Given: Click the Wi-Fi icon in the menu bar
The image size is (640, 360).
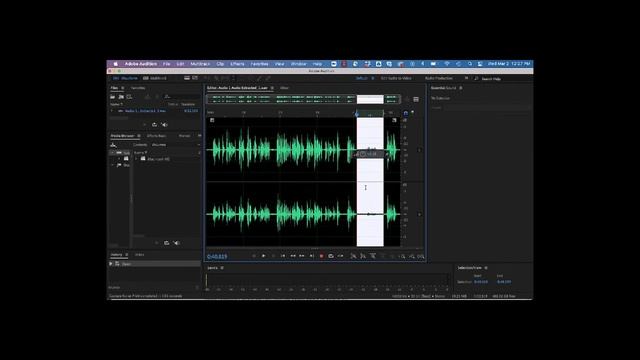Looking at the screenshot, I should click(x=447, y=64).
